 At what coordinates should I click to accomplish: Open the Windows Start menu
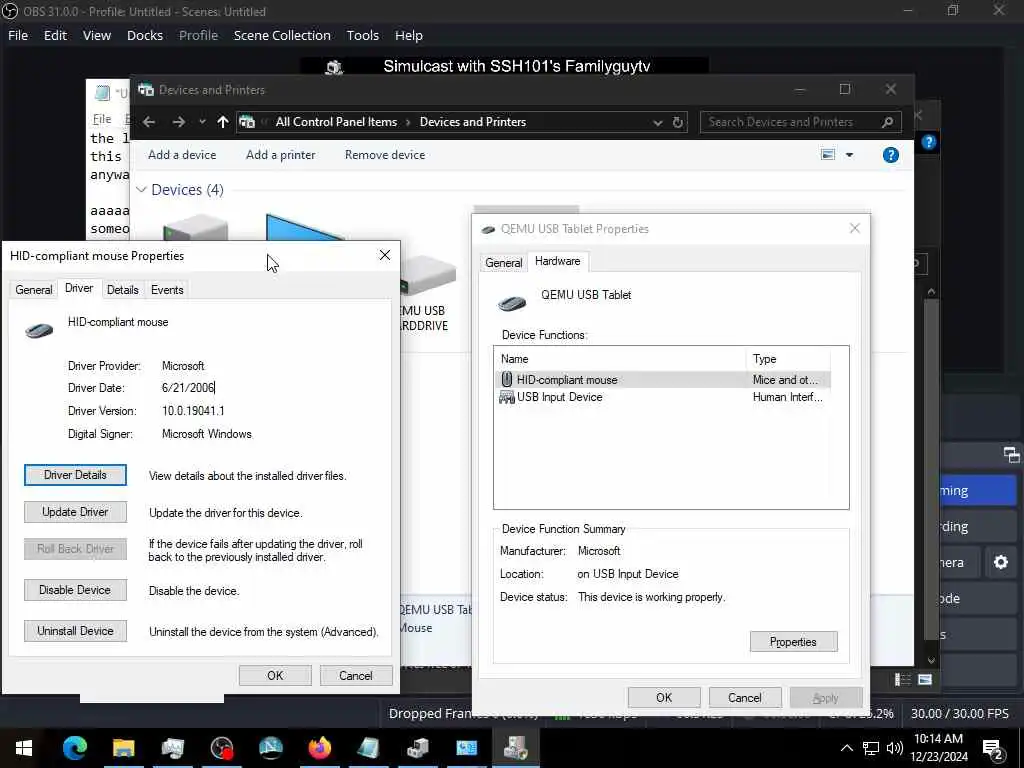pos(24,748)
